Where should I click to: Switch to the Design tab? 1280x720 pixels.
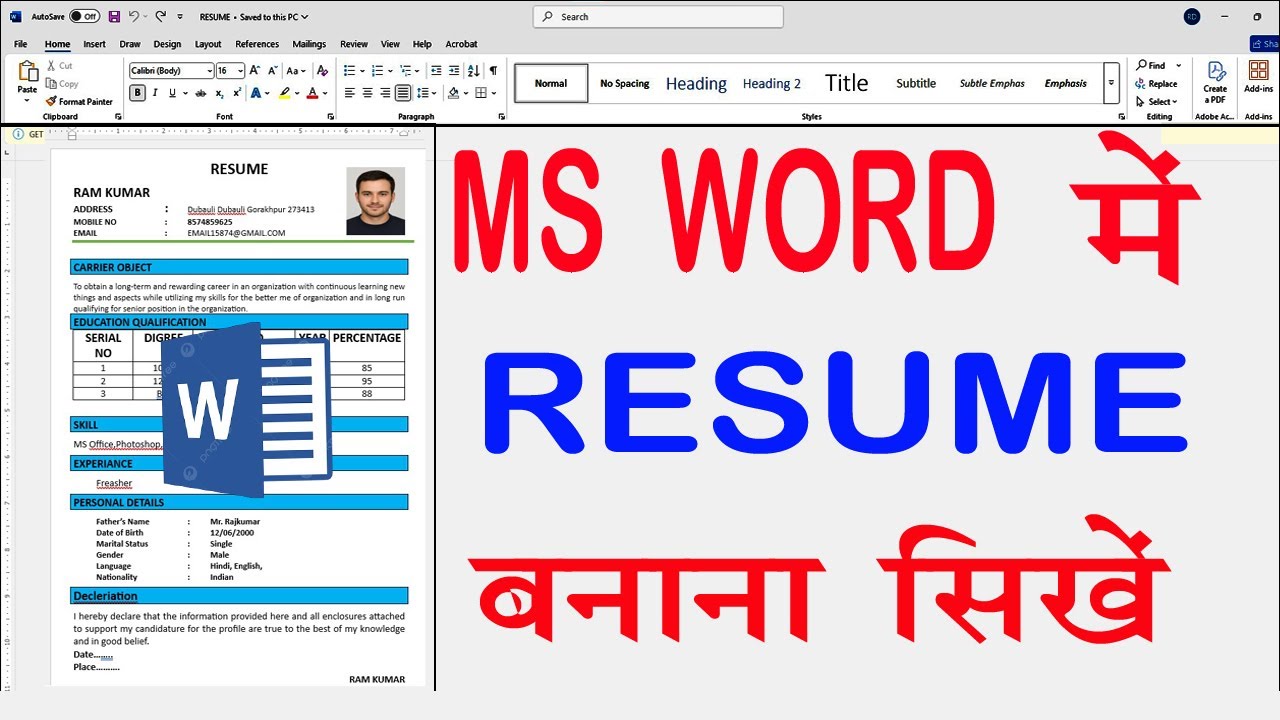click(167, 44)
